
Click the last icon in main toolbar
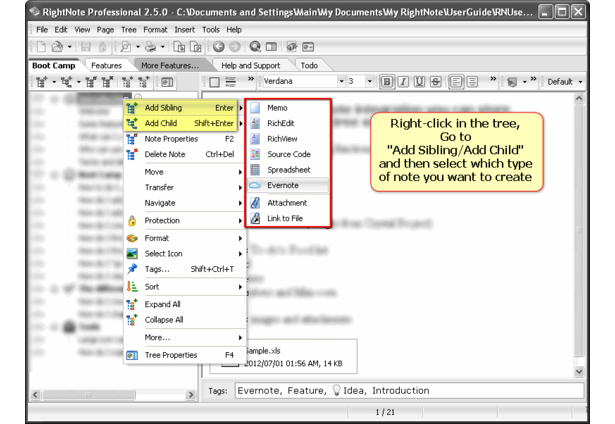click(x=308, y=47)
